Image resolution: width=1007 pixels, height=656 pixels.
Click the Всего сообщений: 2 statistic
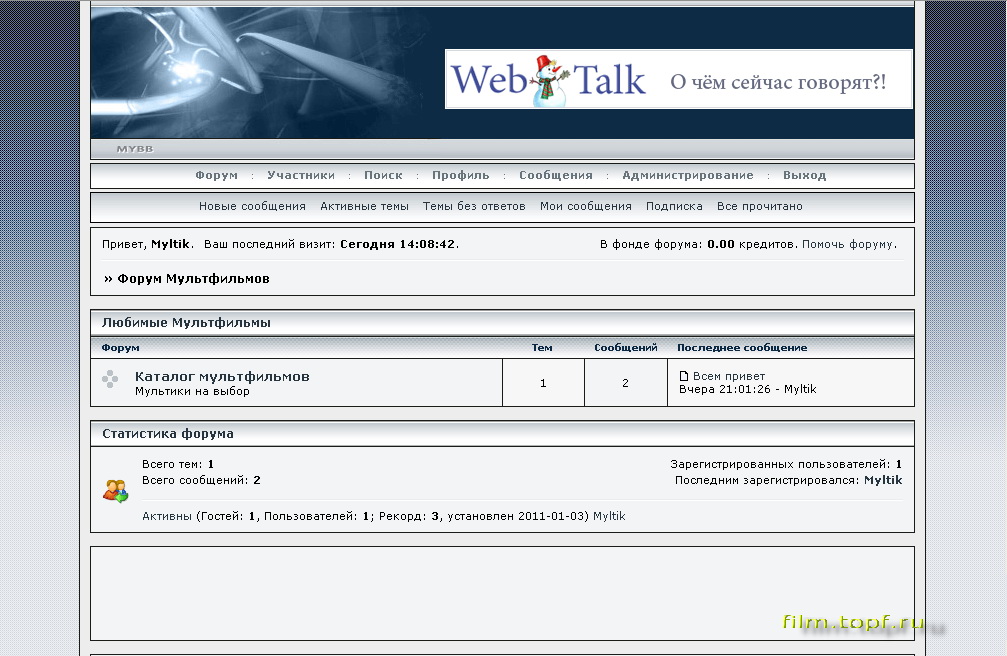pos(201,480)
